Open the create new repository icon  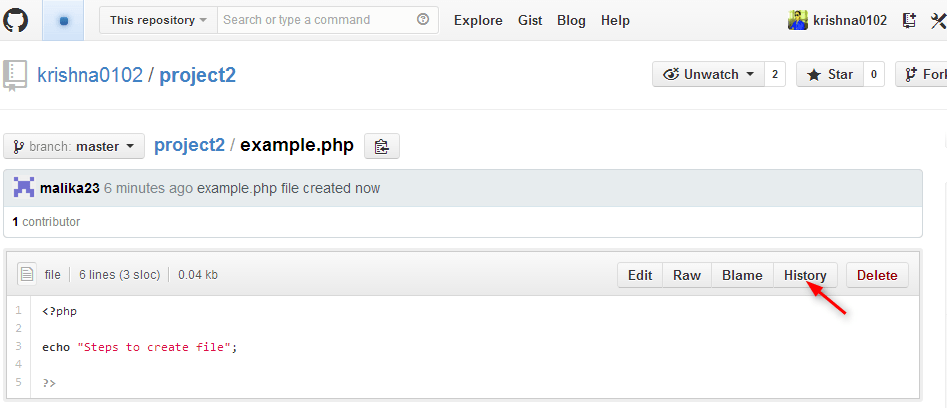[x=909, y=21]
